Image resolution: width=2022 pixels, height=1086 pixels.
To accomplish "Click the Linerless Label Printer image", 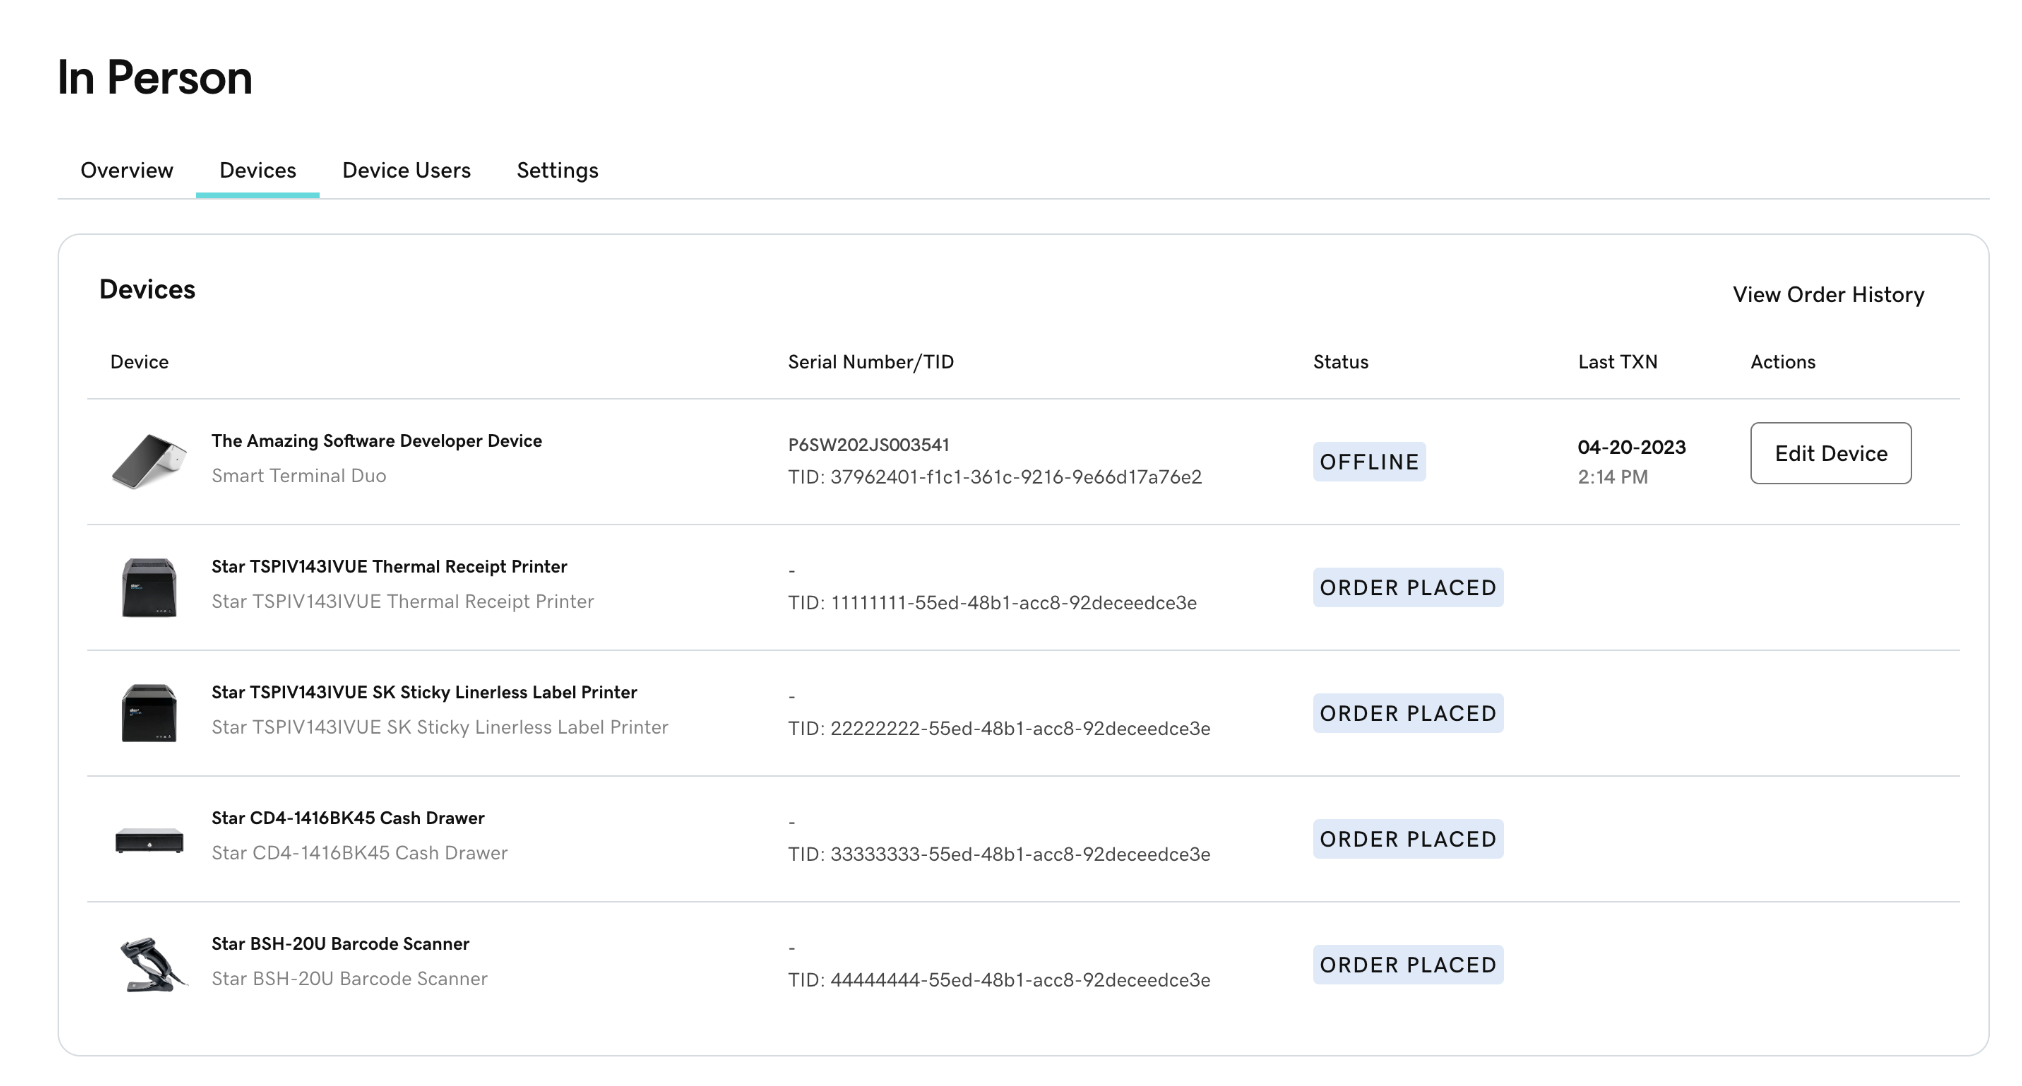I will pos(149,713).
